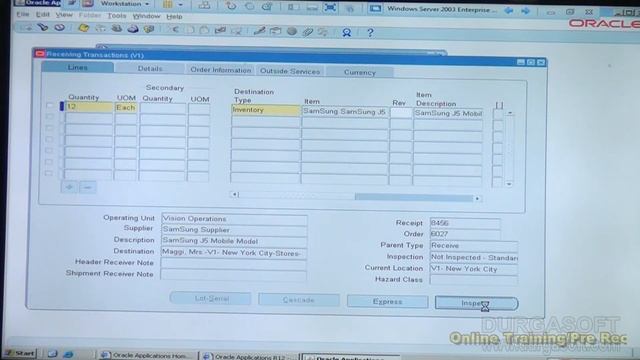Click the Show Navigator toolbar icon
Image resolution: width=640 pixels, height=360 pixels.
[x=60, y=28]
